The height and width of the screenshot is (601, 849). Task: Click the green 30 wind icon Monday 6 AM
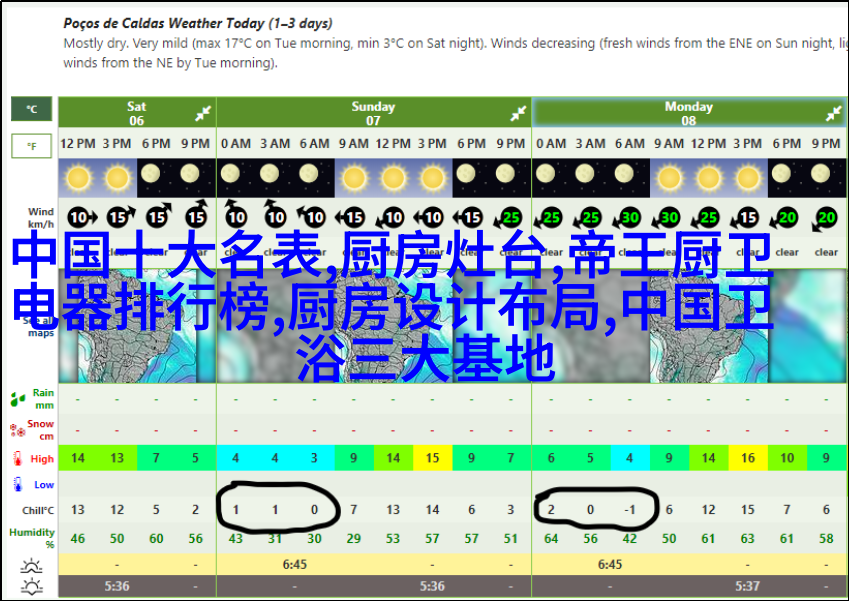(x=627, y=218)
